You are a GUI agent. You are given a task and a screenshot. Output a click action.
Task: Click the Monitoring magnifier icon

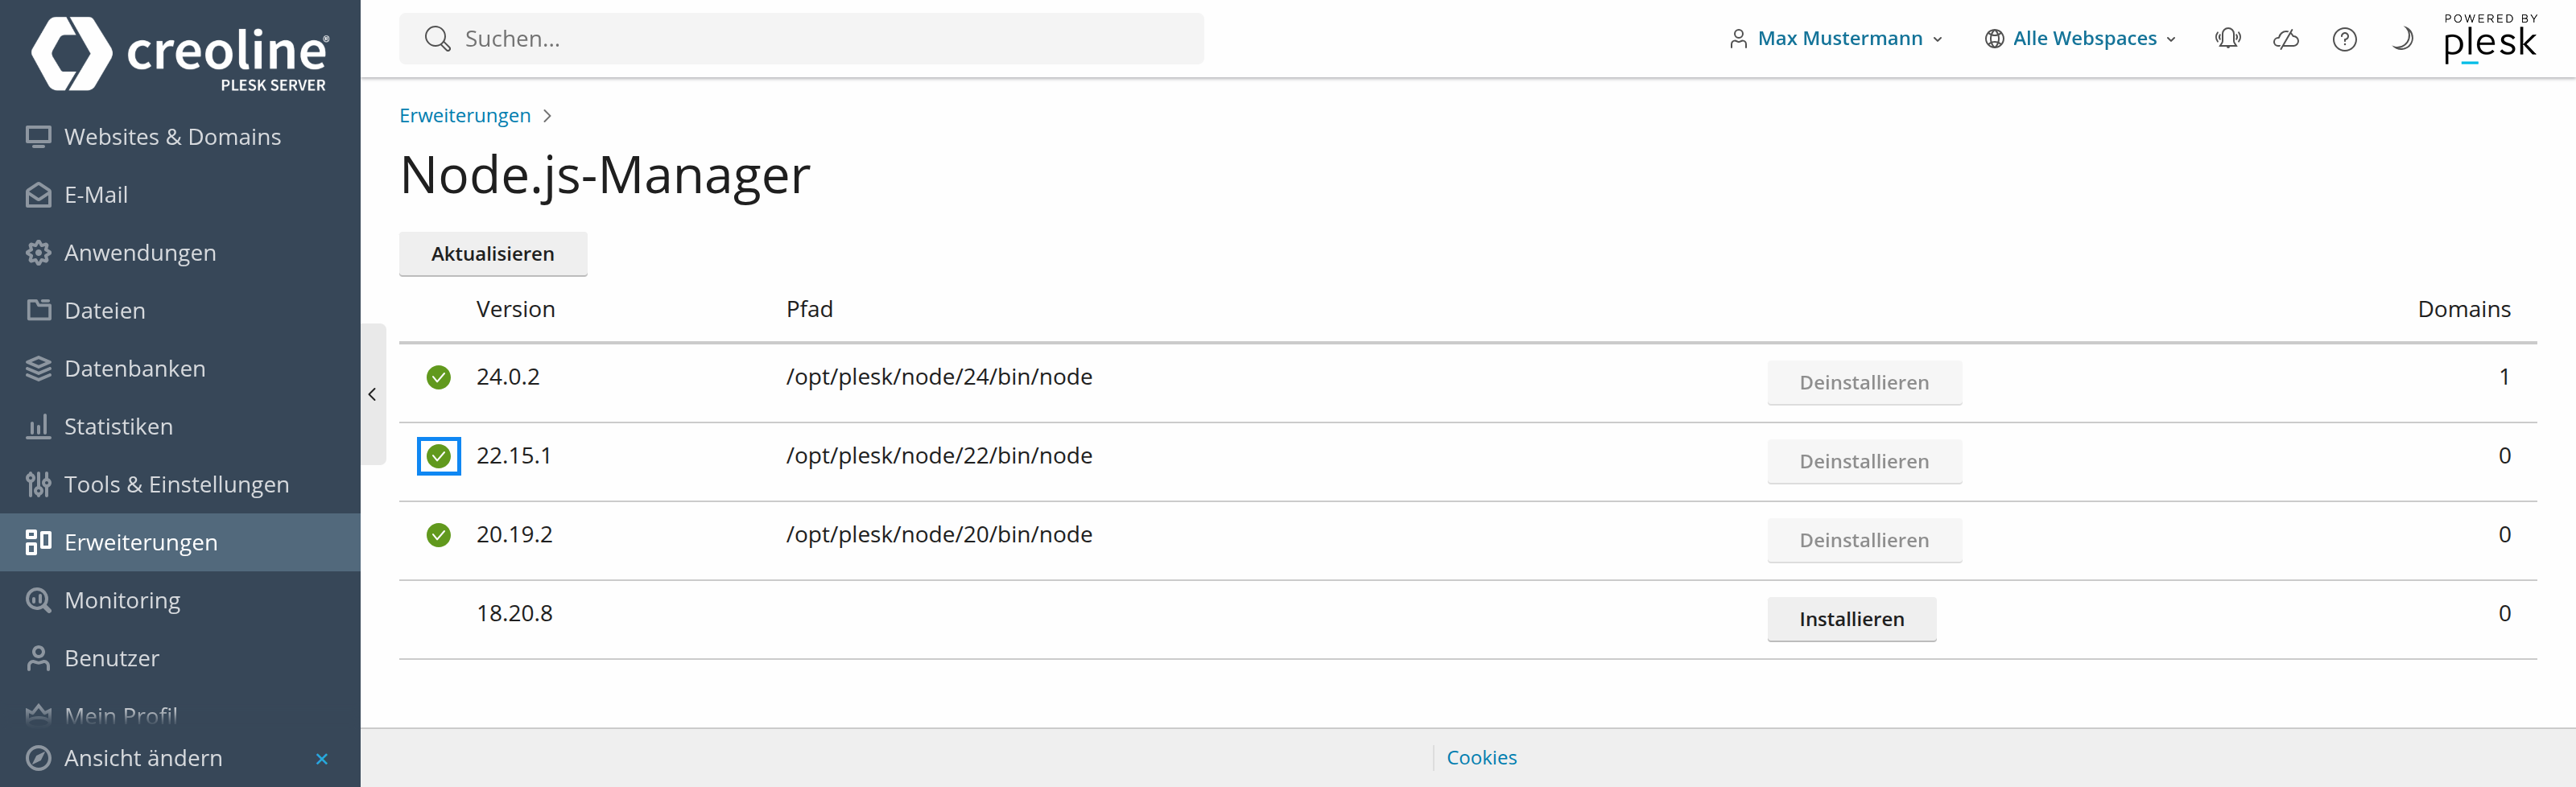[x=38, y=600]
